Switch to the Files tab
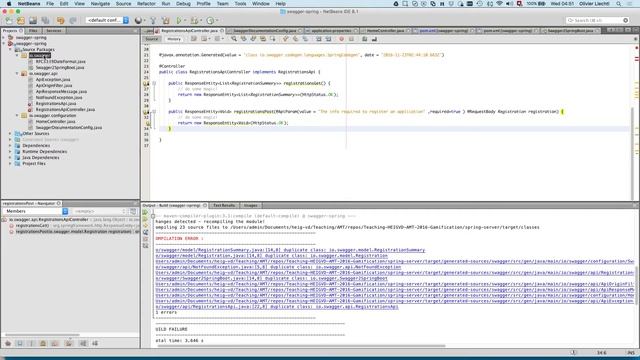Image resolution: width=640 pixels, height=360 pixels. [33, 31]
